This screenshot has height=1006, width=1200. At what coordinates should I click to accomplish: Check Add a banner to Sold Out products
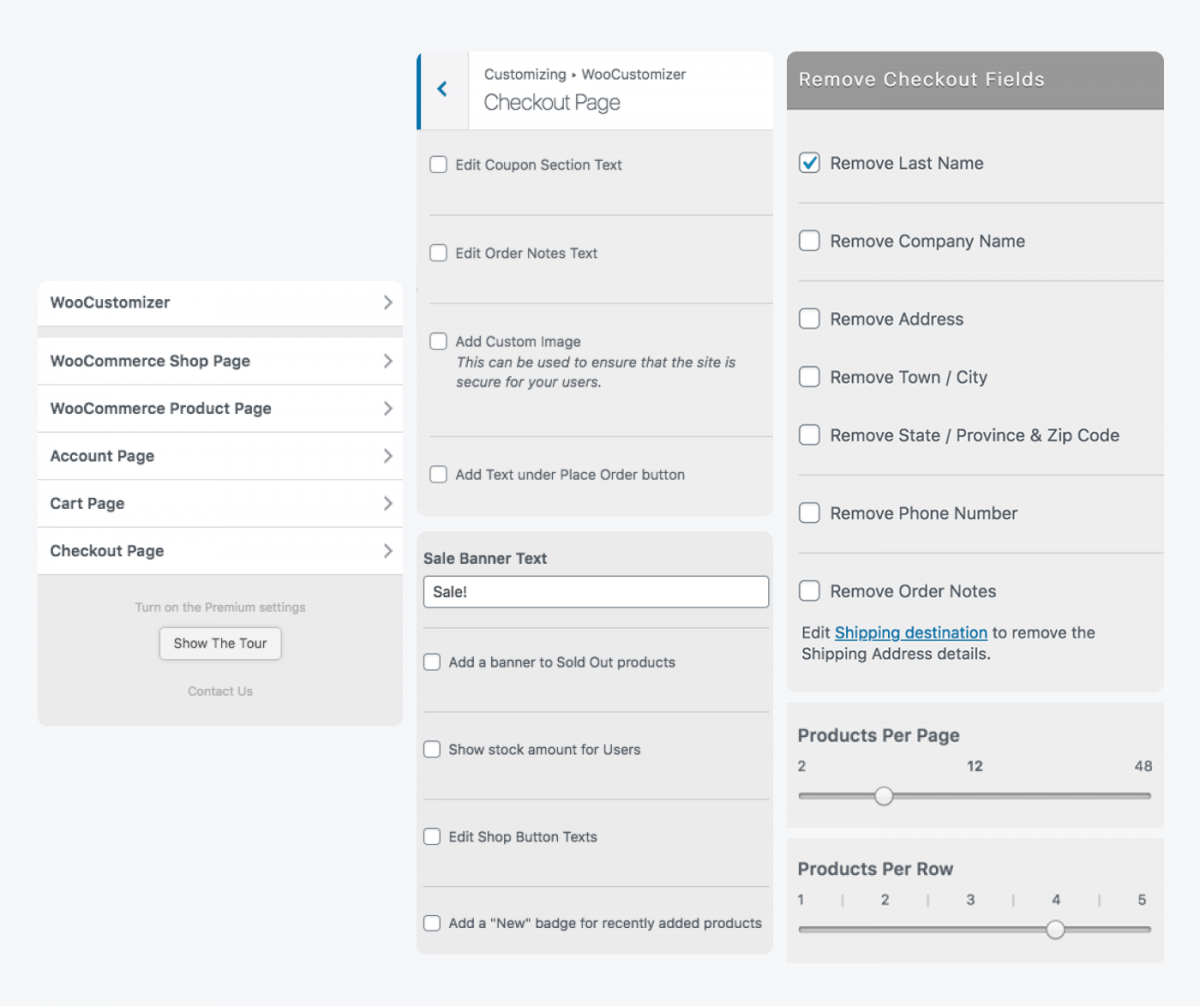[432, 662]
